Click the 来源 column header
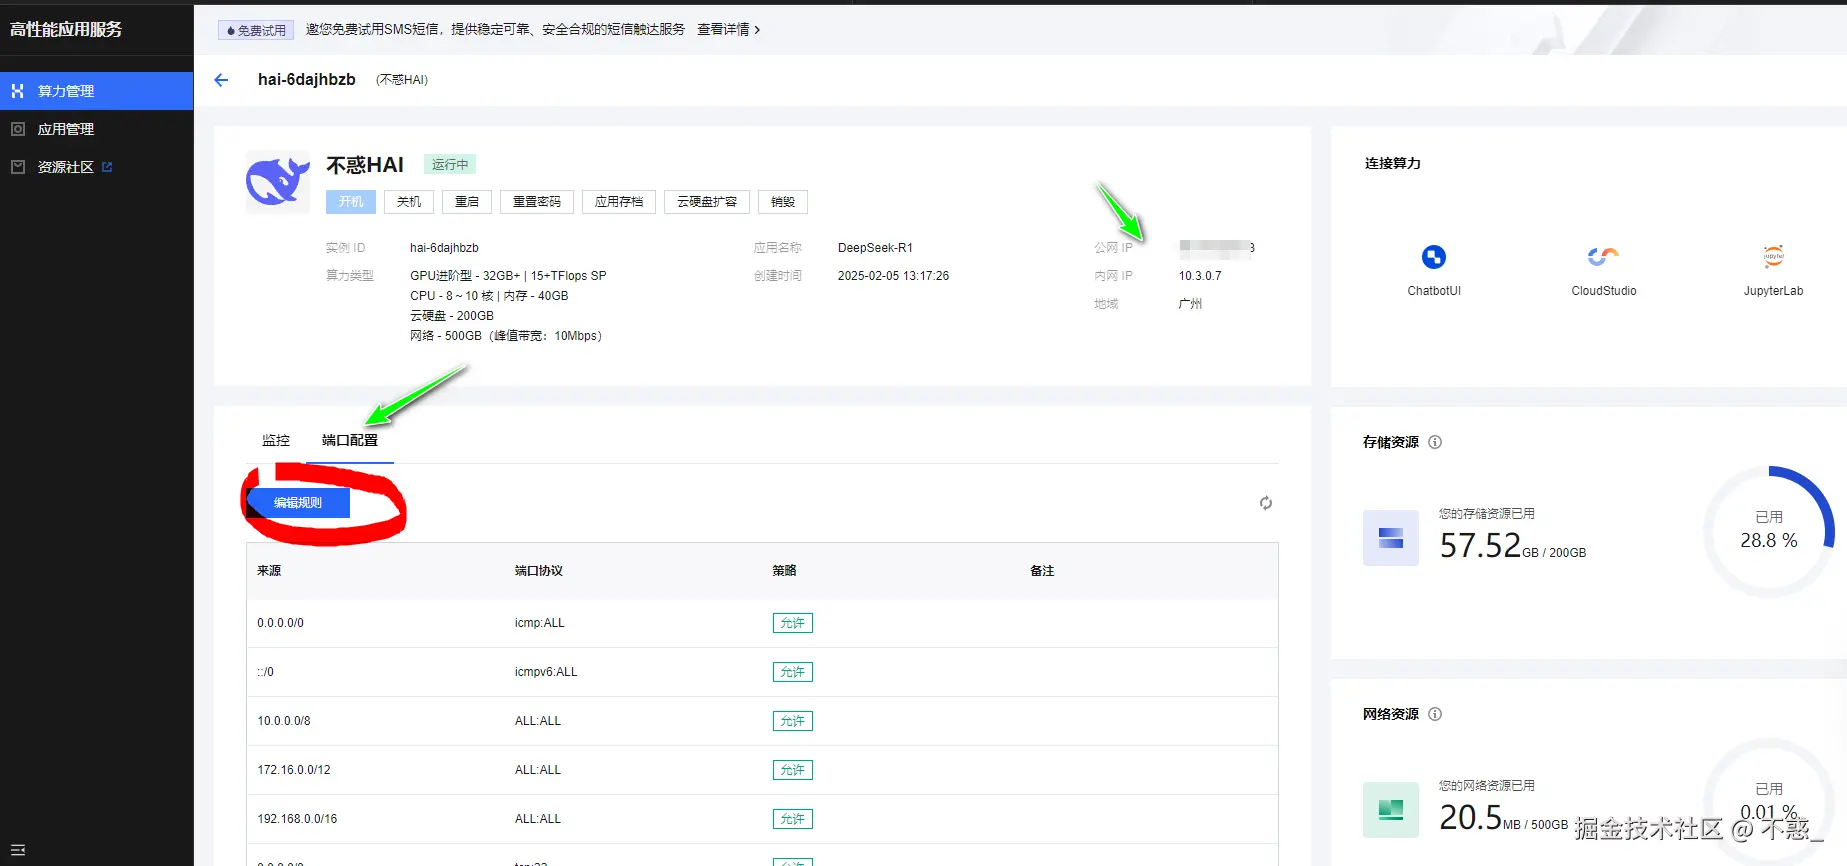The image size is (1847, 866). [x=269, y=571]
